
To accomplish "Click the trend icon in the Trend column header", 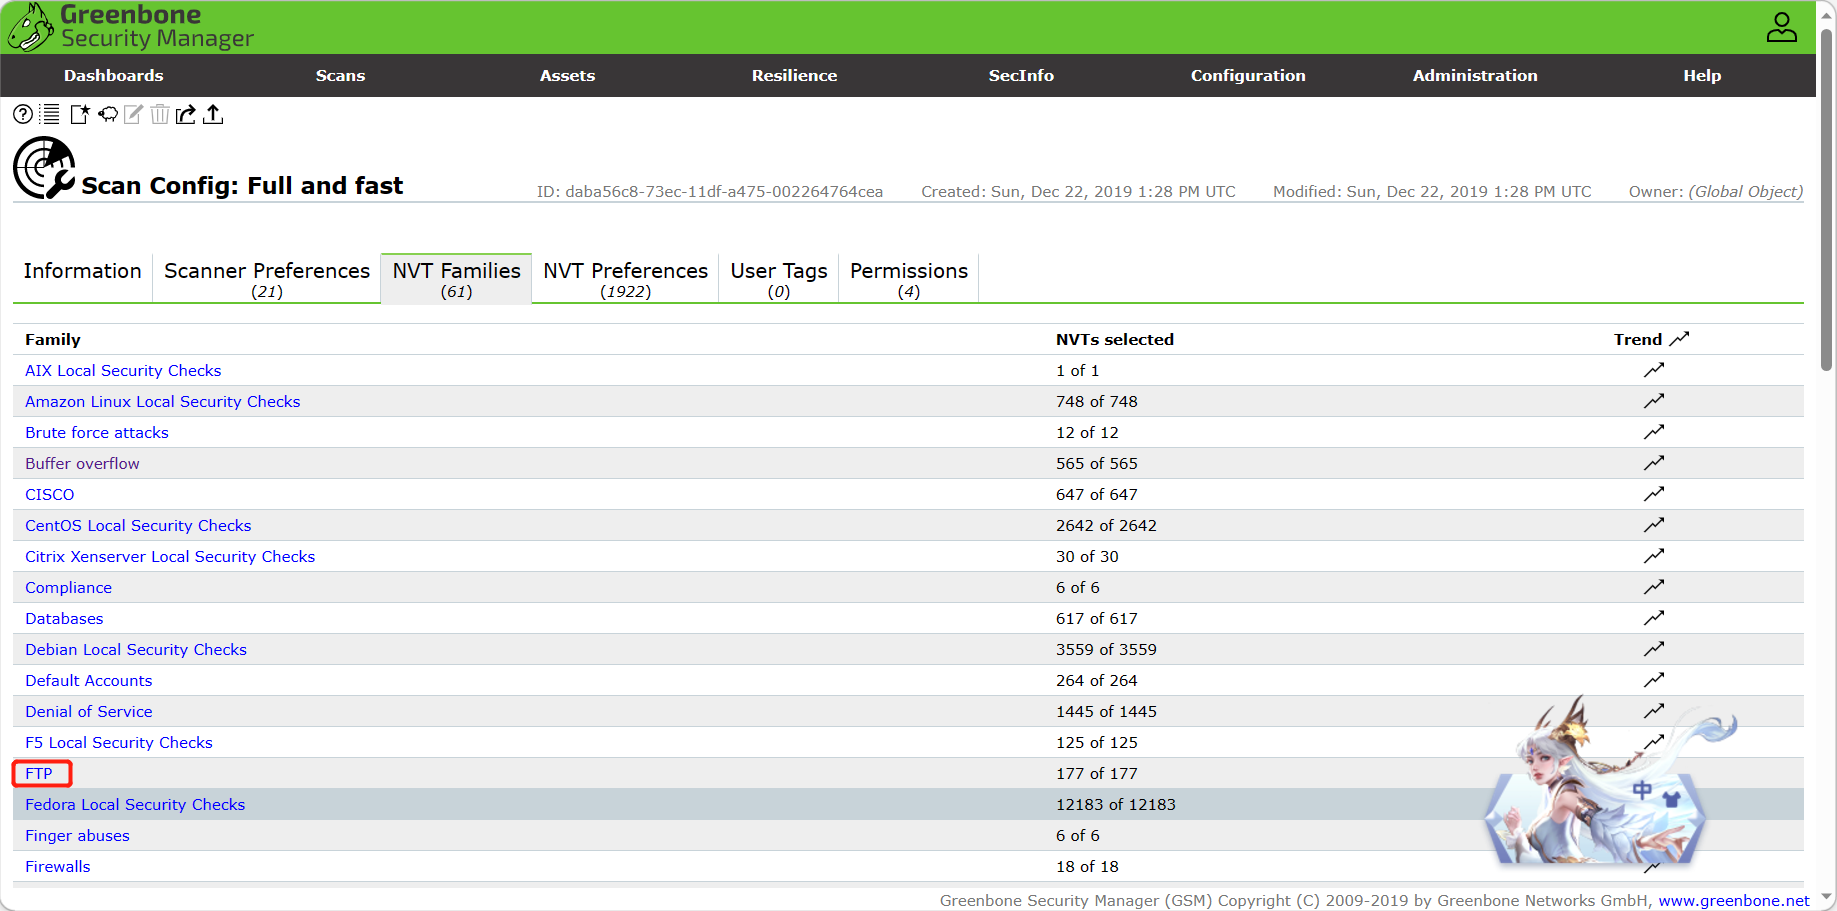I will point(1679,339).
